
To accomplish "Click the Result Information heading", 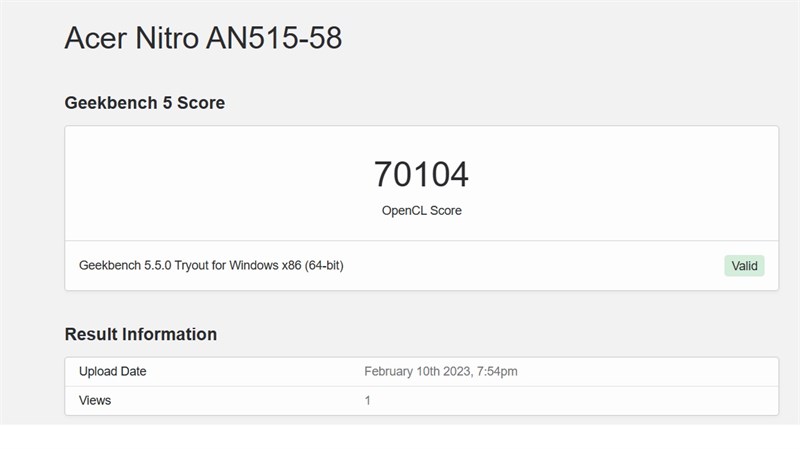I will tap(141, 334).
